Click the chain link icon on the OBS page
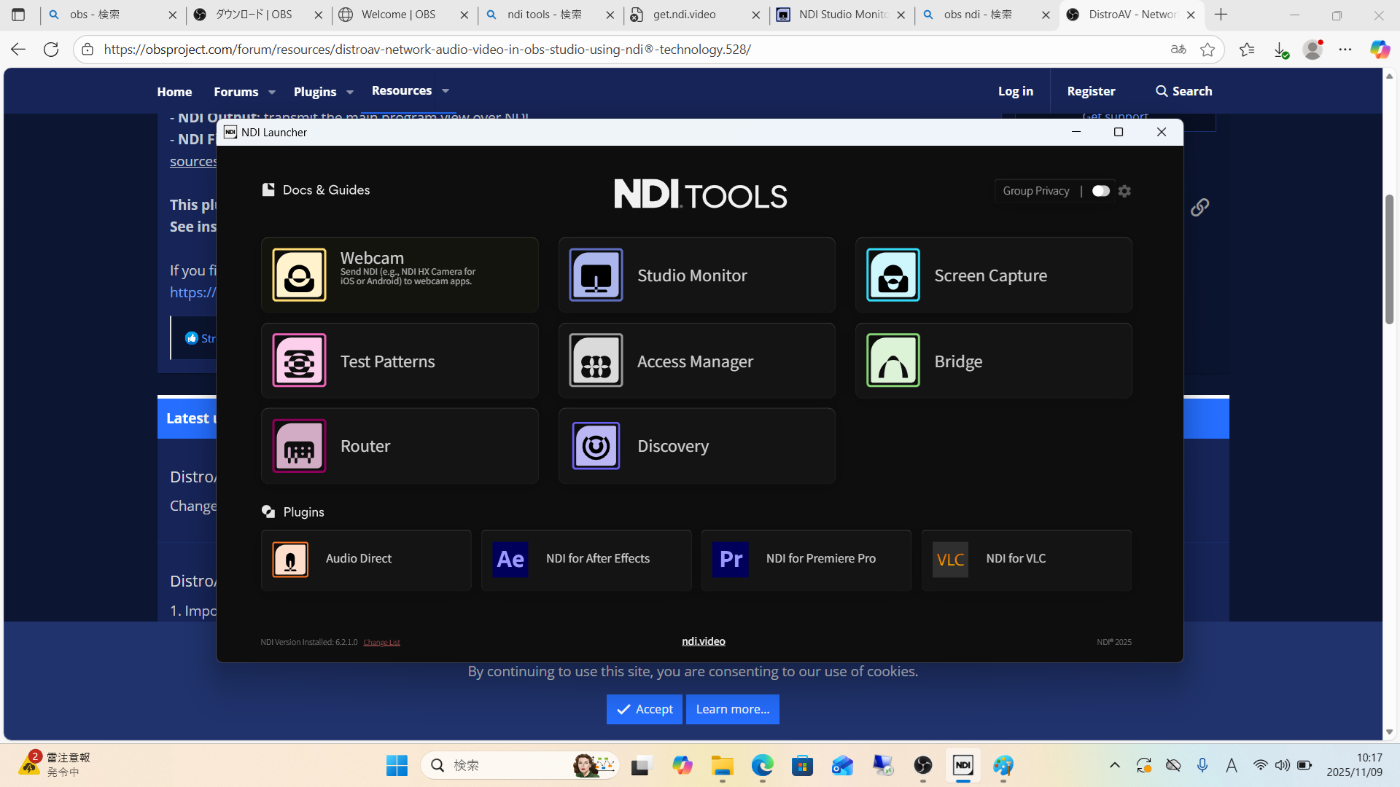1400x787 pixels. click(1200, 207)
